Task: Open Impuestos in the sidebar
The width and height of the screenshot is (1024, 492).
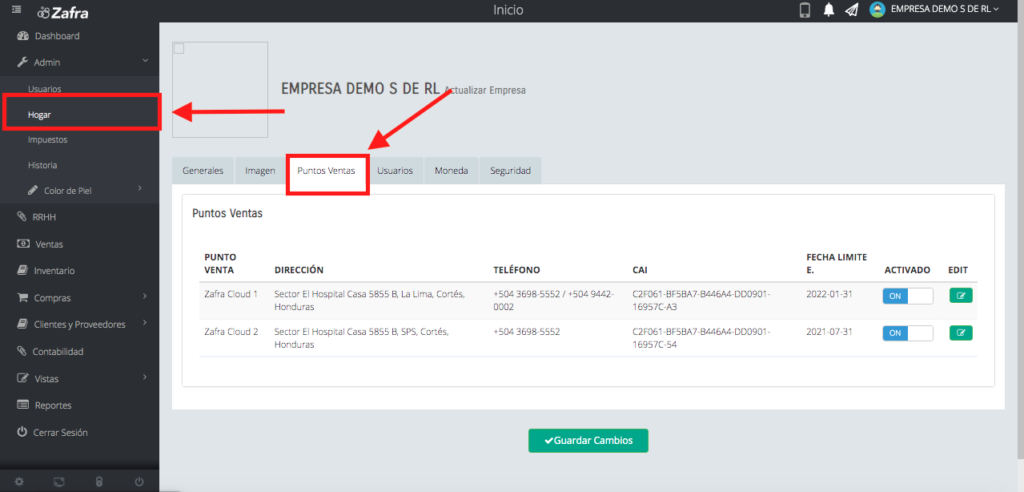Action: click(47, 140)
